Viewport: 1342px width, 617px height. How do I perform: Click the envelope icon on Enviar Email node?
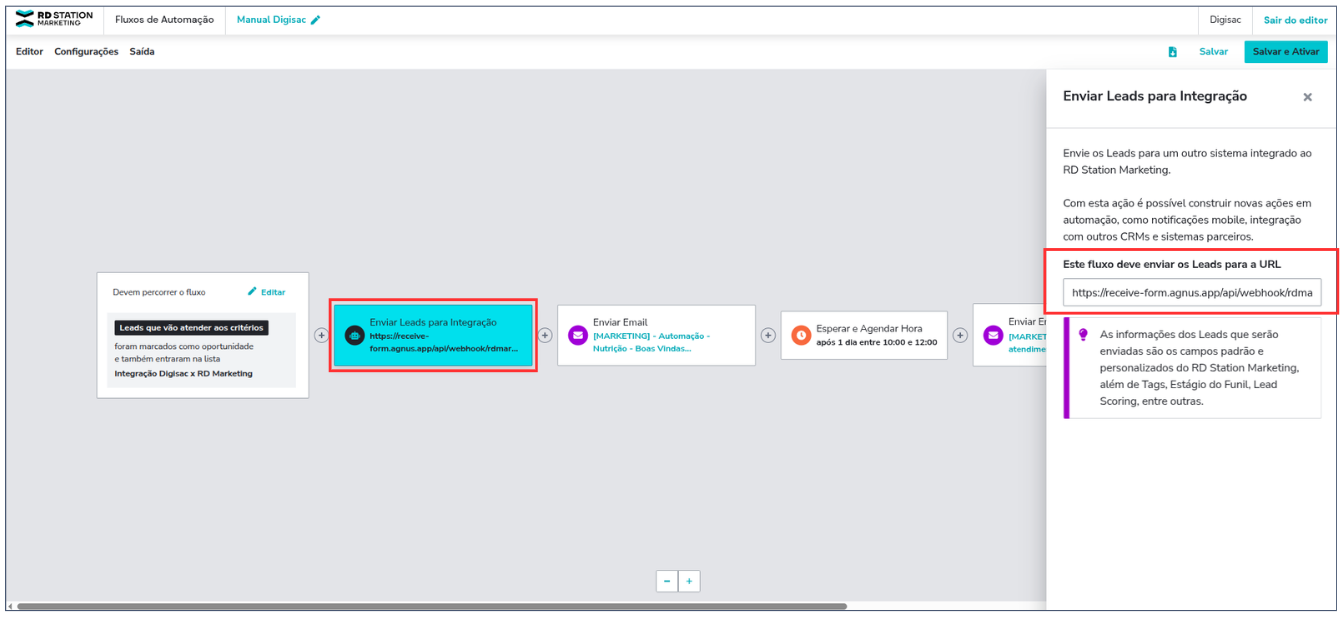(x=577, y=335)
